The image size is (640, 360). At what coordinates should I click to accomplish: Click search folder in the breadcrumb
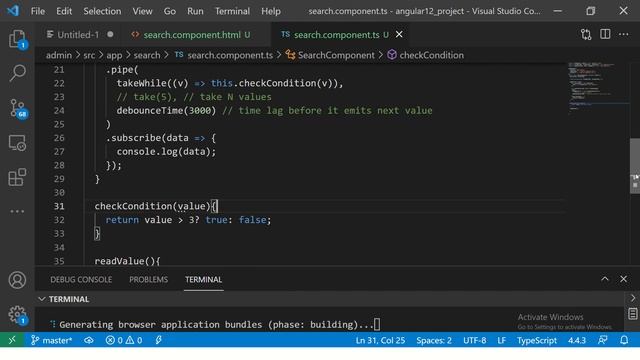147,55
